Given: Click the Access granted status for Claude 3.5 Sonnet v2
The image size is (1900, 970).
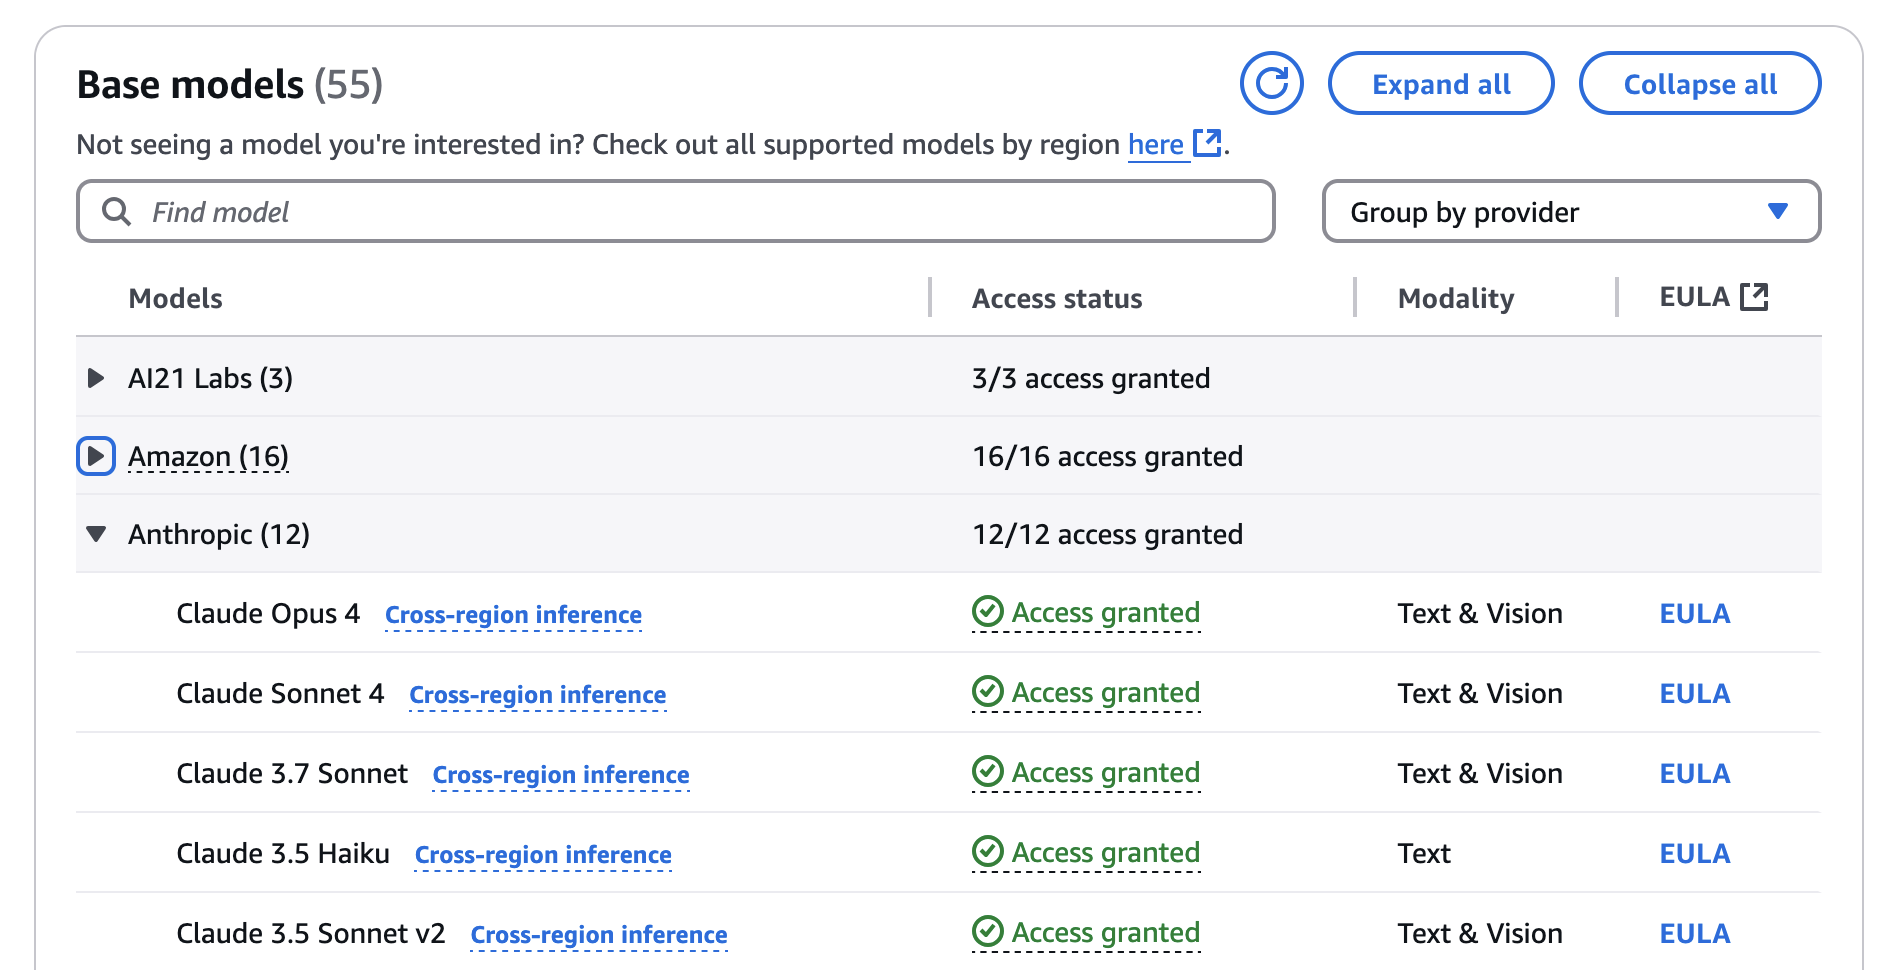Looking at the screenshot, I should [x=1105, y=933].
